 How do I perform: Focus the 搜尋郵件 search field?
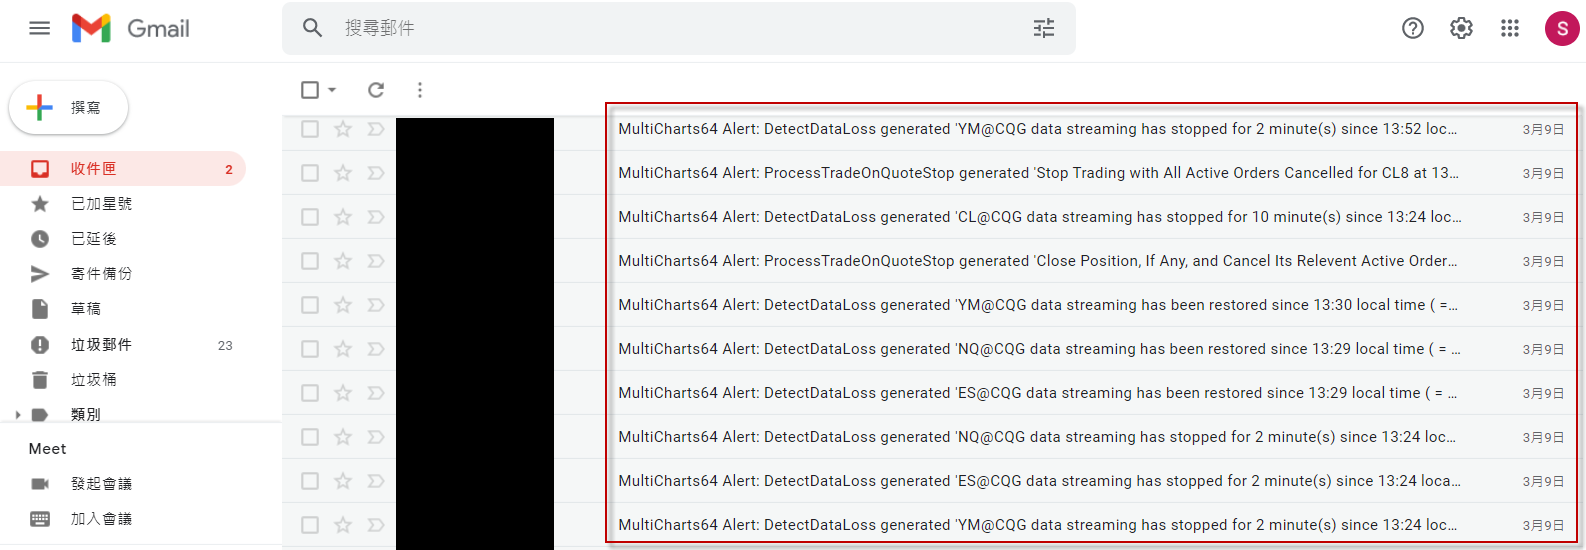[680, 28]
